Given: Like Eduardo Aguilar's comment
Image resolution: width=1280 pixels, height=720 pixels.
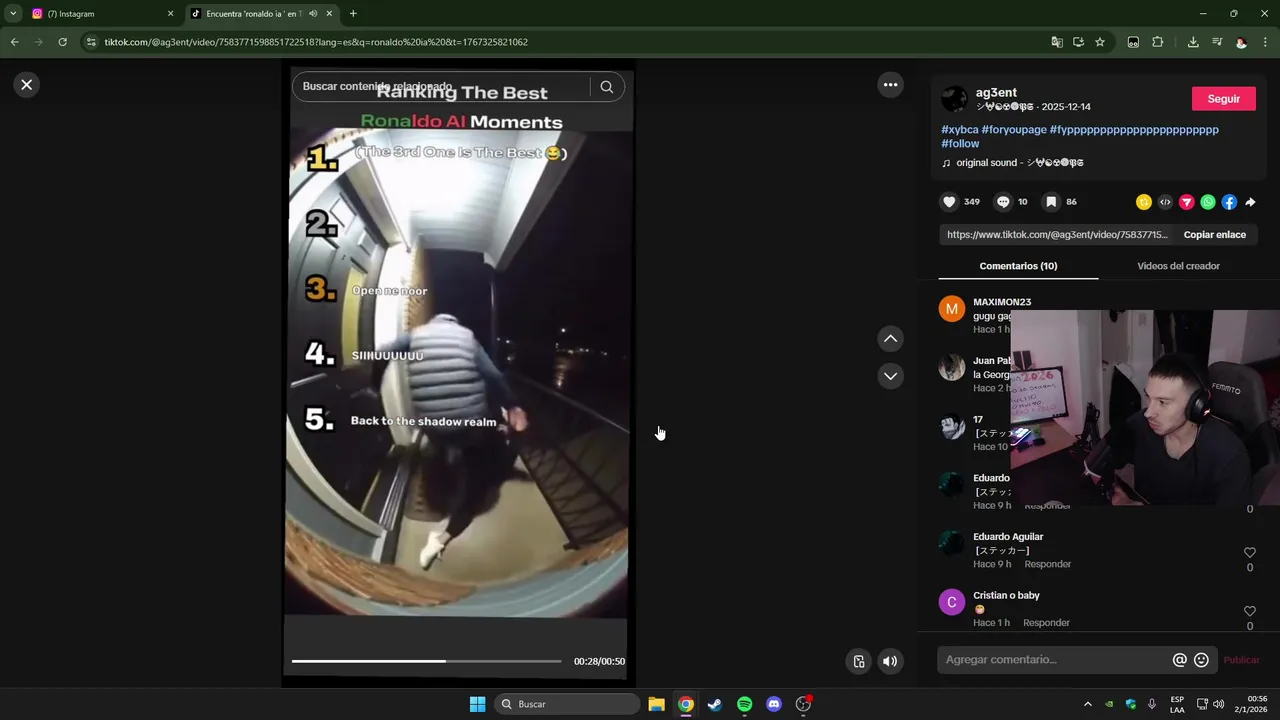Looking at the screenshot, I should click(x=1249, y=552).
